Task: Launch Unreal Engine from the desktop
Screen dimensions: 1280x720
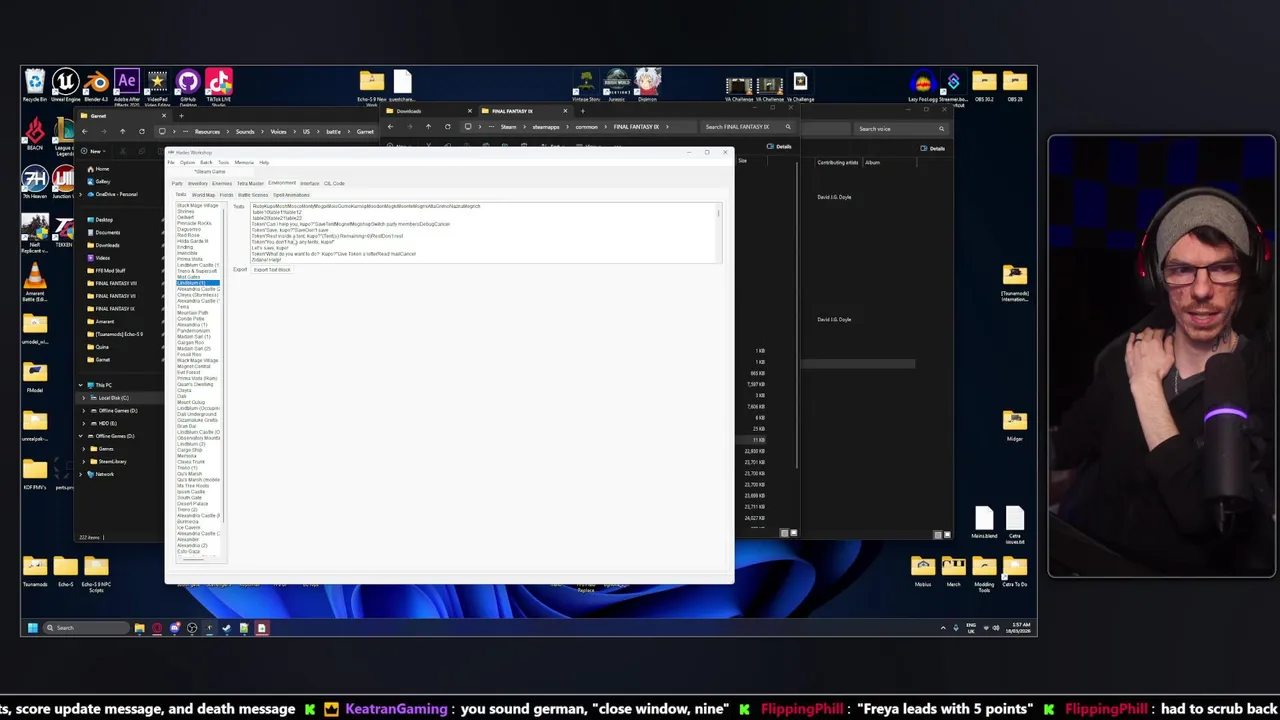Action: click(65, 86)
